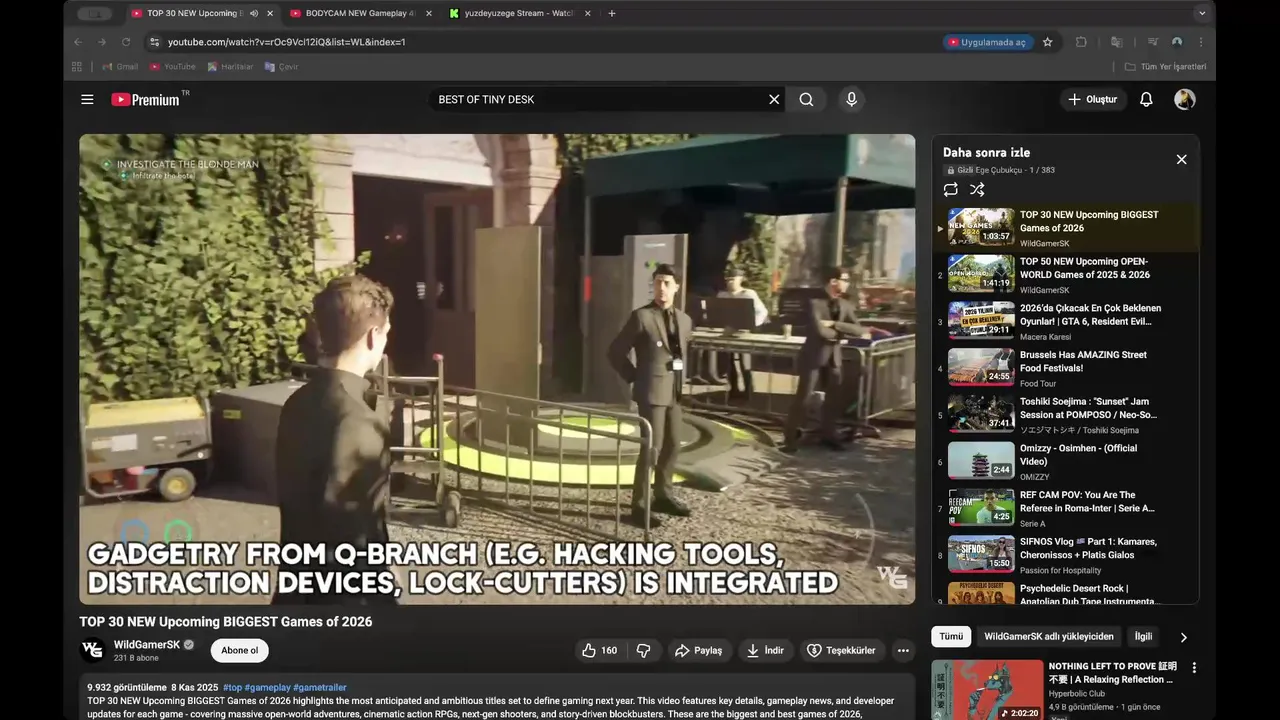Dislike the video
This screenshot has height=720, width=1280.
(x=643, y=650)
